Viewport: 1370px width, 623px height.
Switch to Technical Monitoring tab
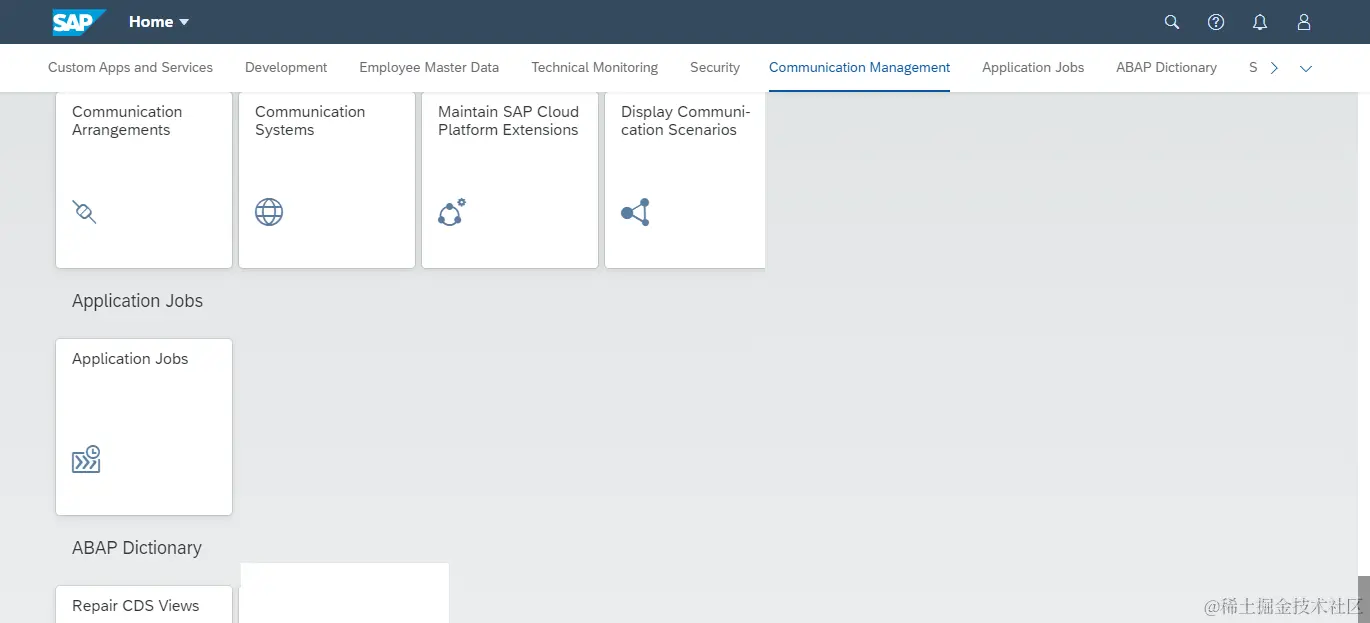594,68
